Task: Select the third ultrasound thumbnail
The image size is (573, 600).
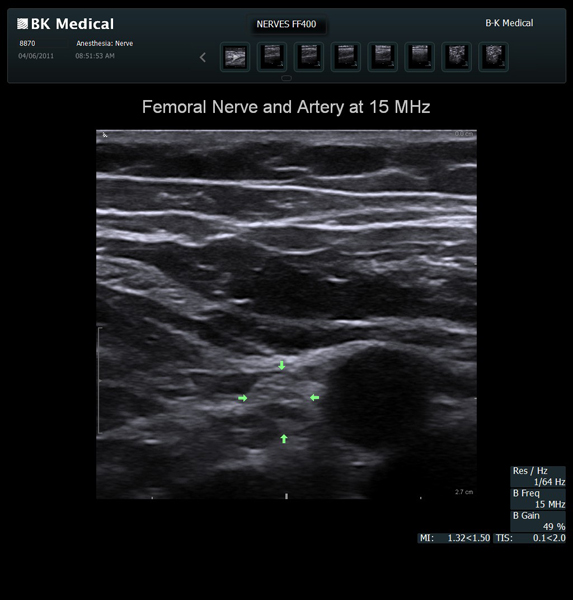Action: [x=309, y=57]
